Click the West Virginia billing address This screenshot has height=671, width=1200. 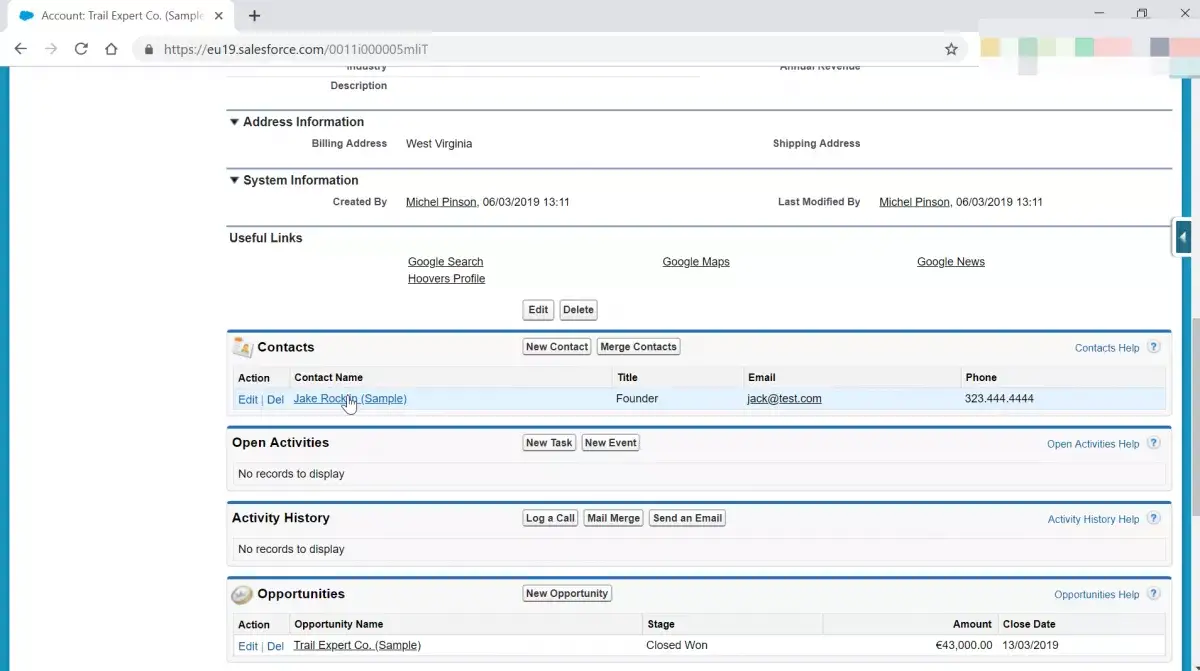(x=439, y=144)
